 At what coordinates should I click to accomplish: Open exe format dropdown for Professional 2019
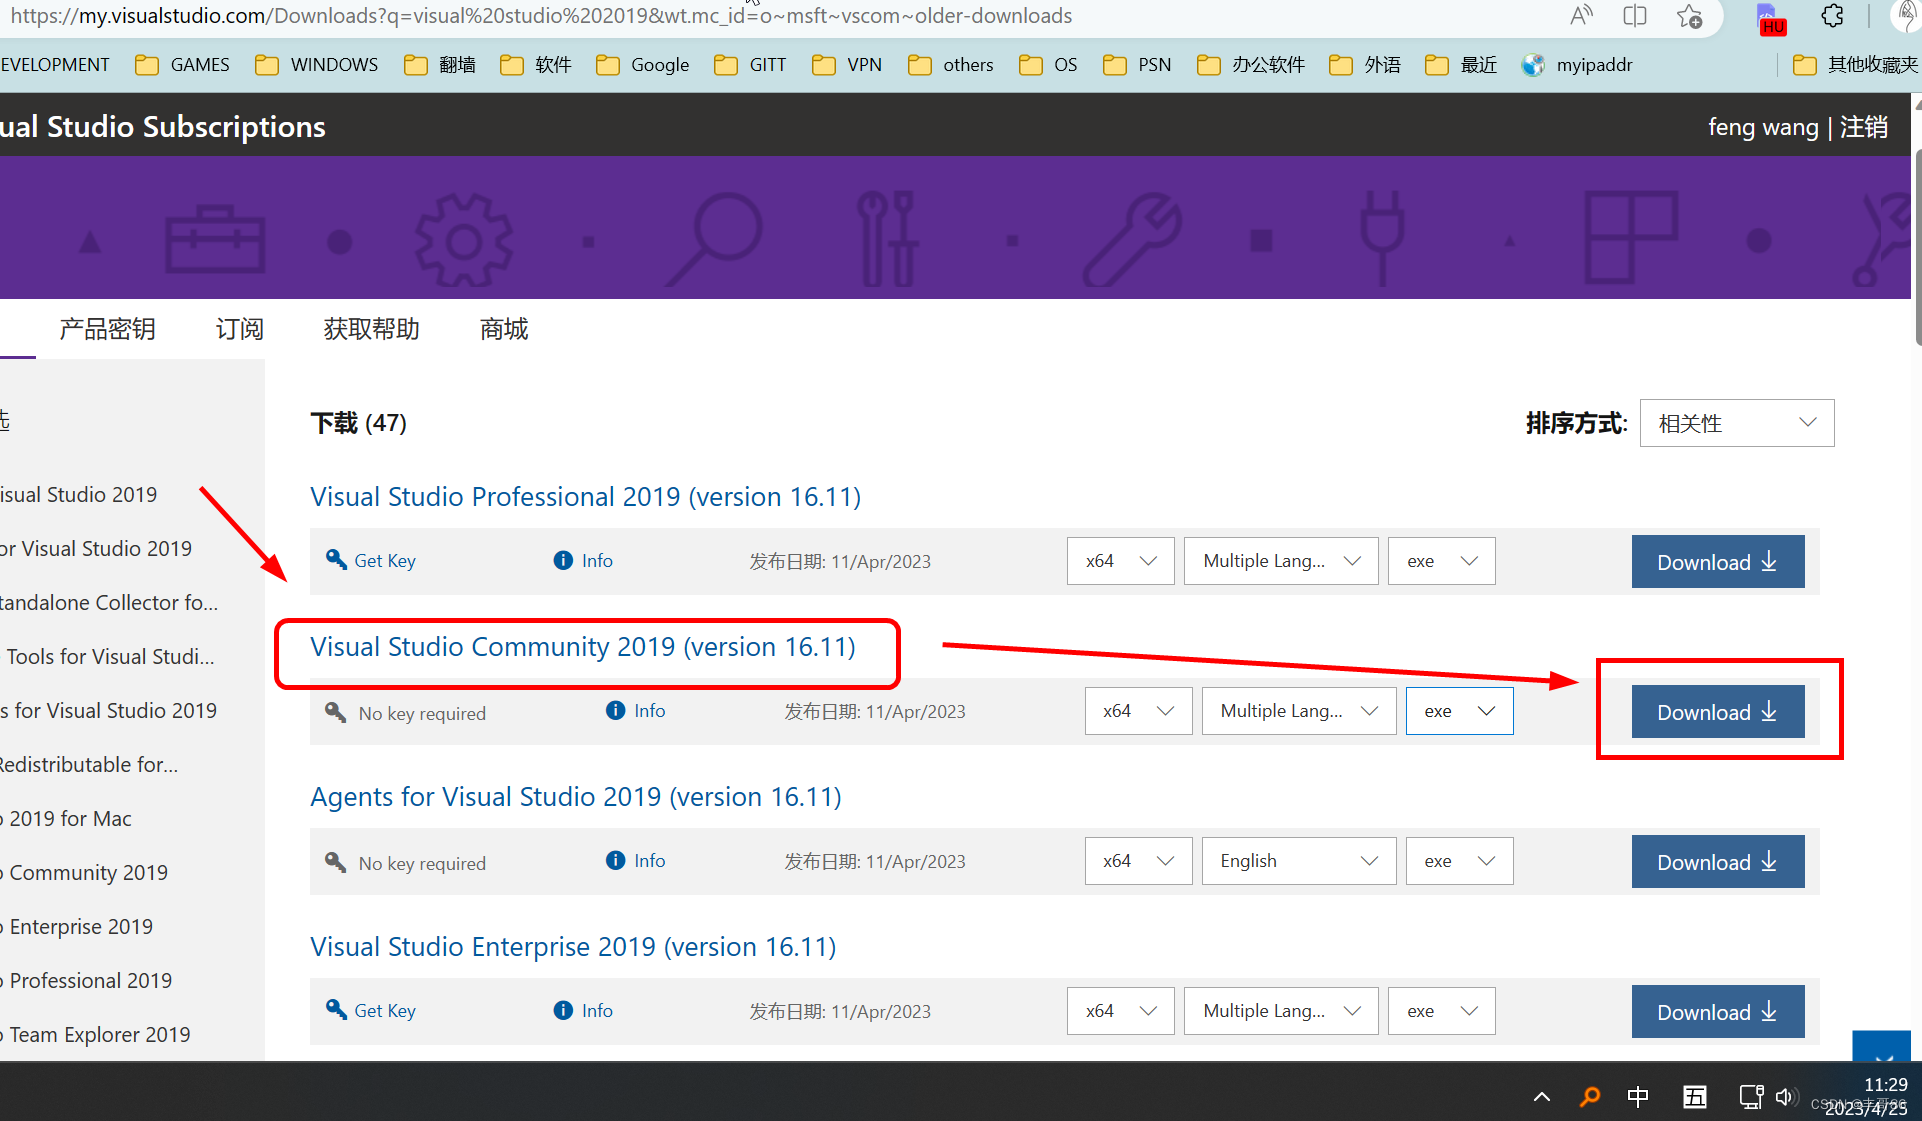1441,561
